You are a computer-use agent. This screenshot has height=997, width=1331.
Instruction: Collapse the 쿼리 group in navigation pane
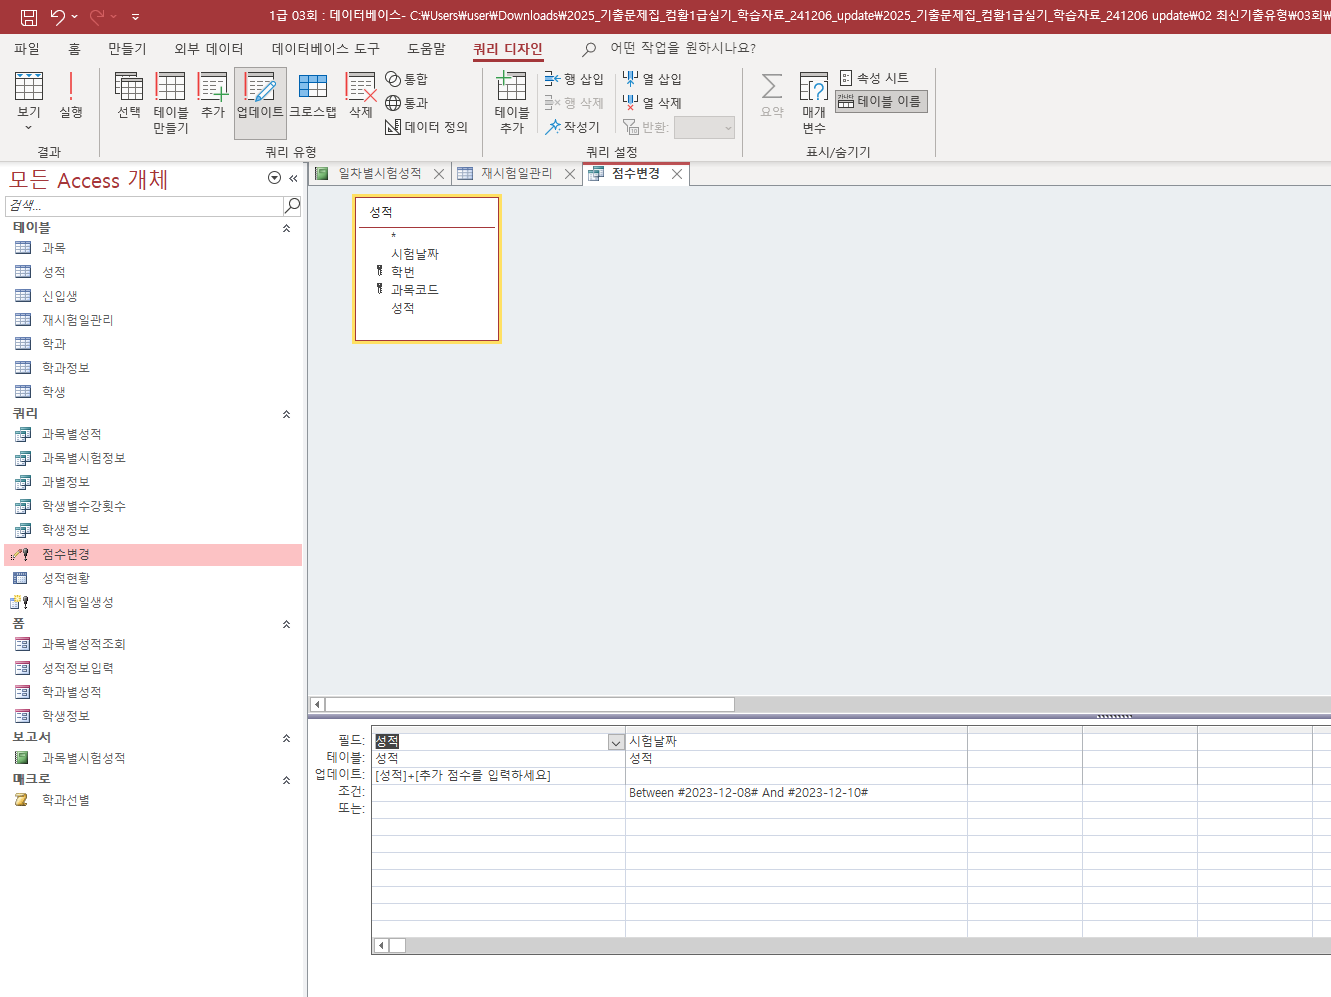[286, 414]
